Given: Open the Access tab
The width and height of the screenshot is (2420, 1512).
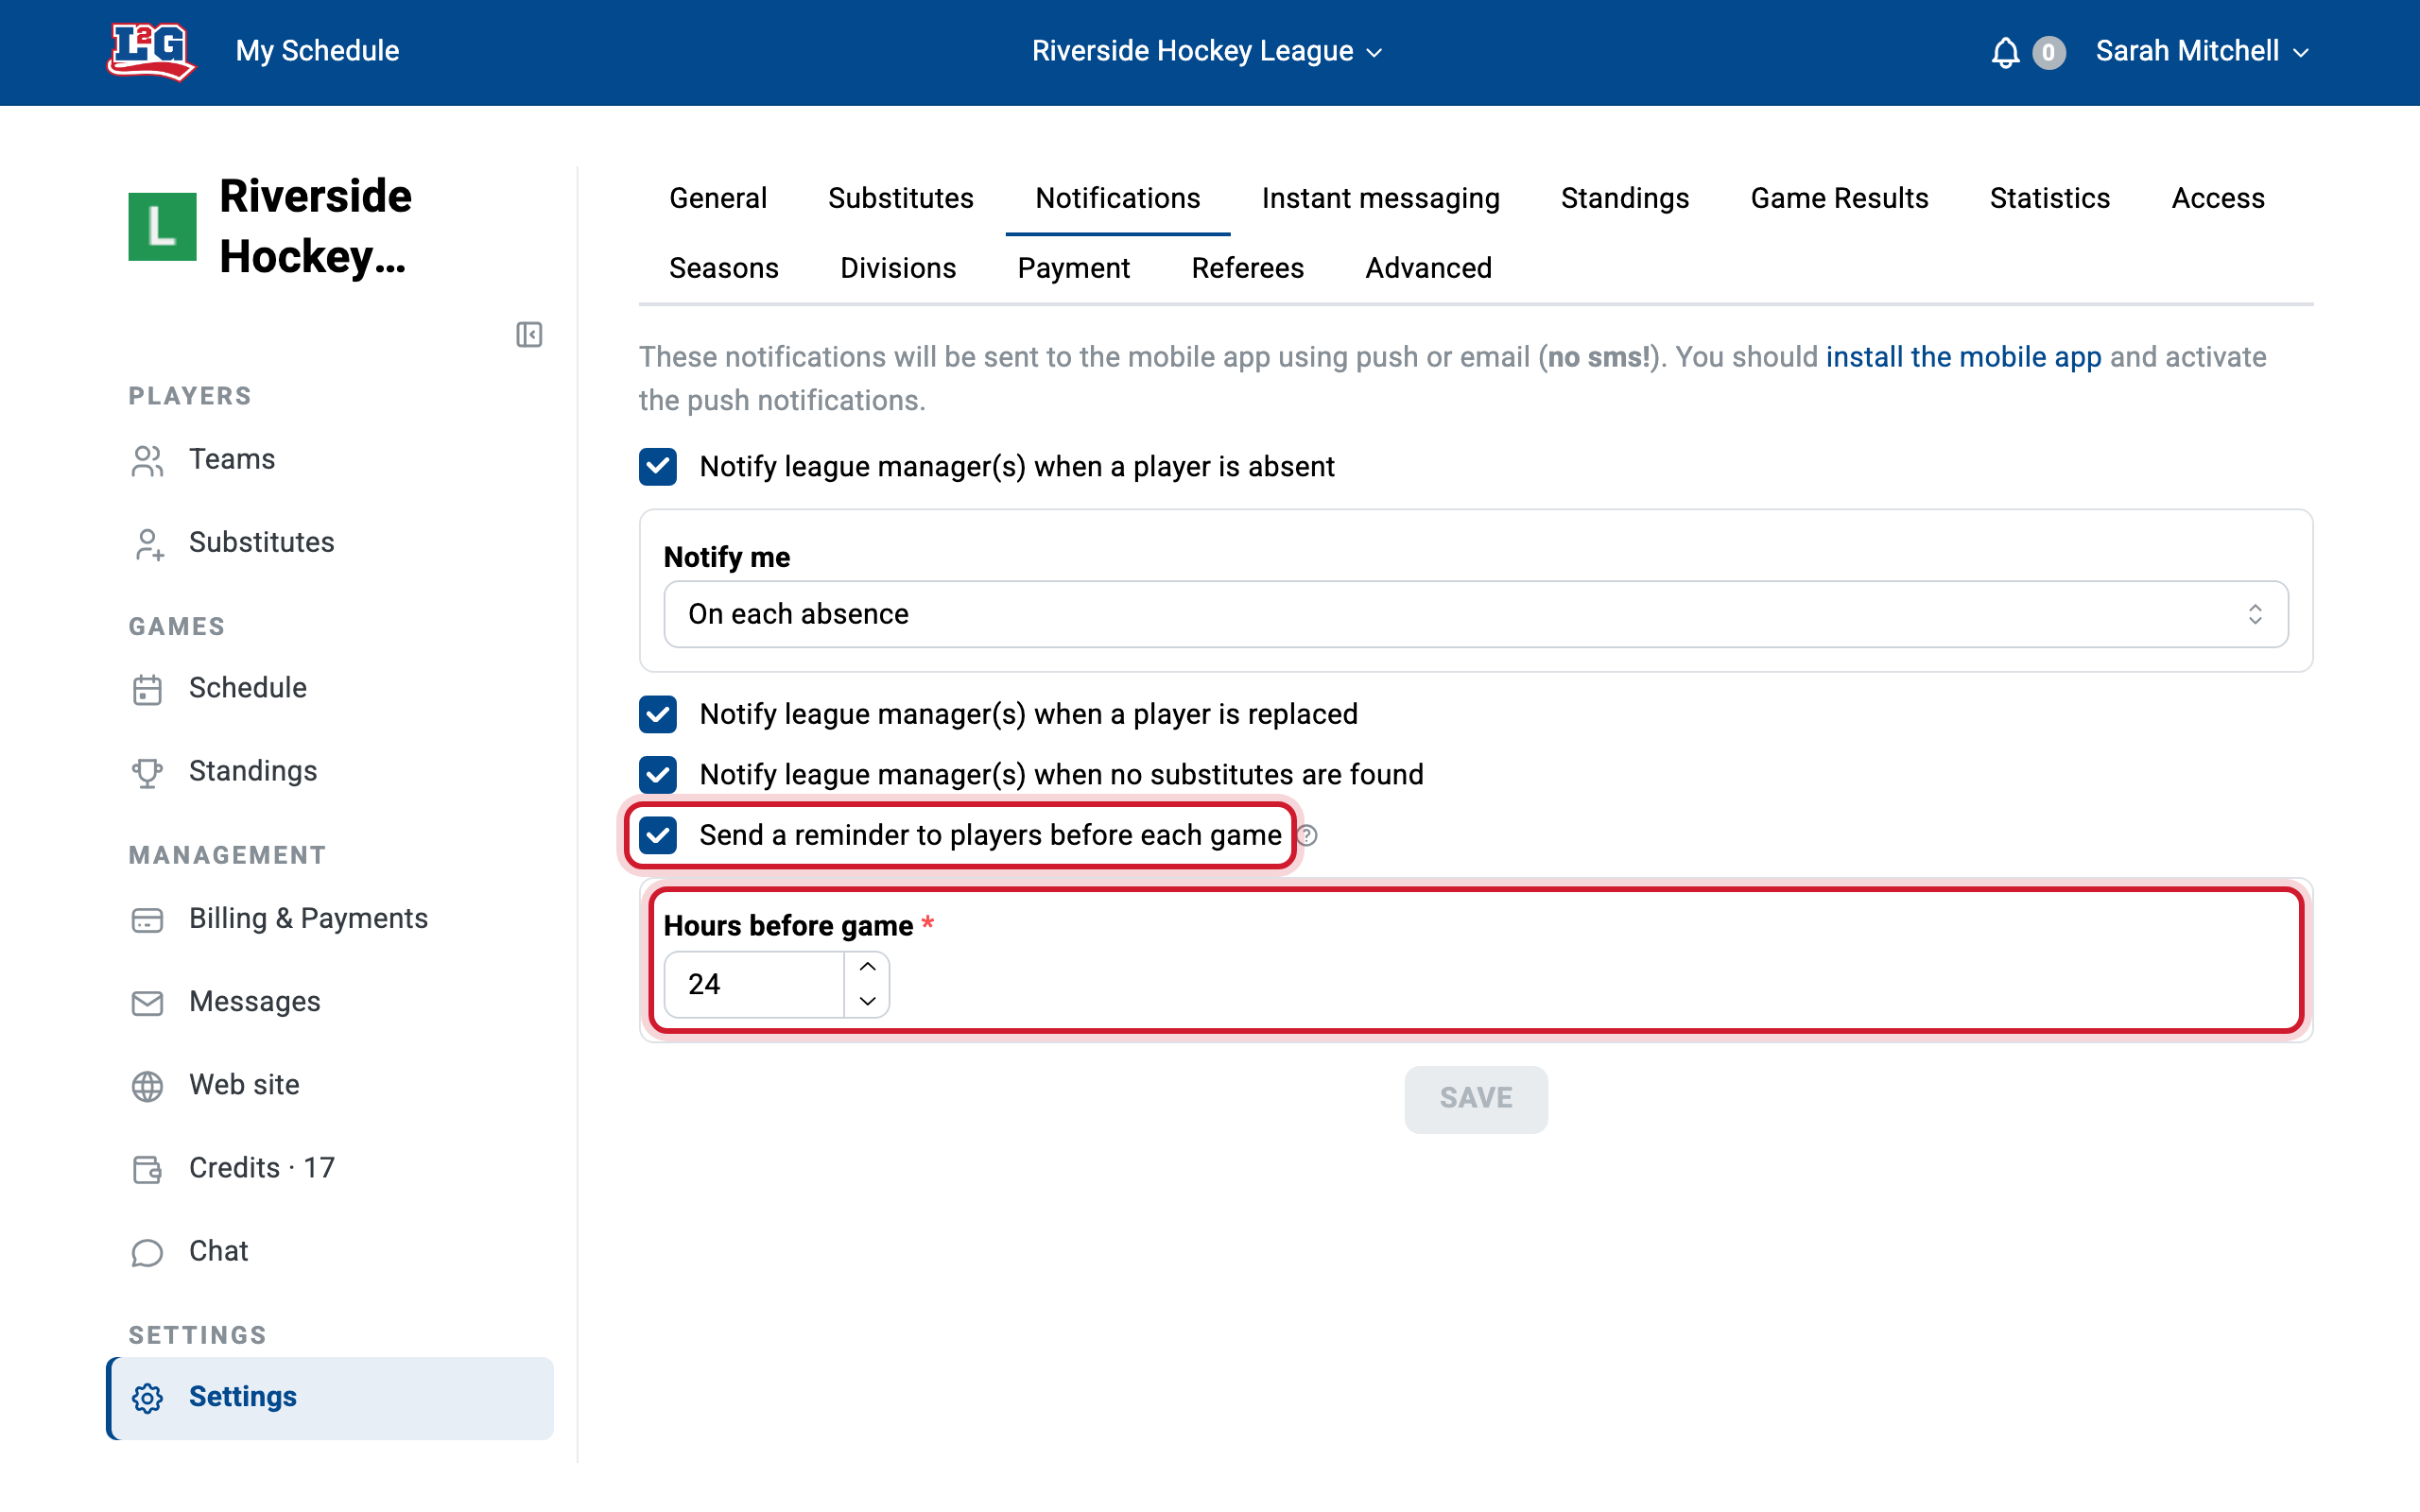Looking at the screenshot, I should (x=2217, y=198).
